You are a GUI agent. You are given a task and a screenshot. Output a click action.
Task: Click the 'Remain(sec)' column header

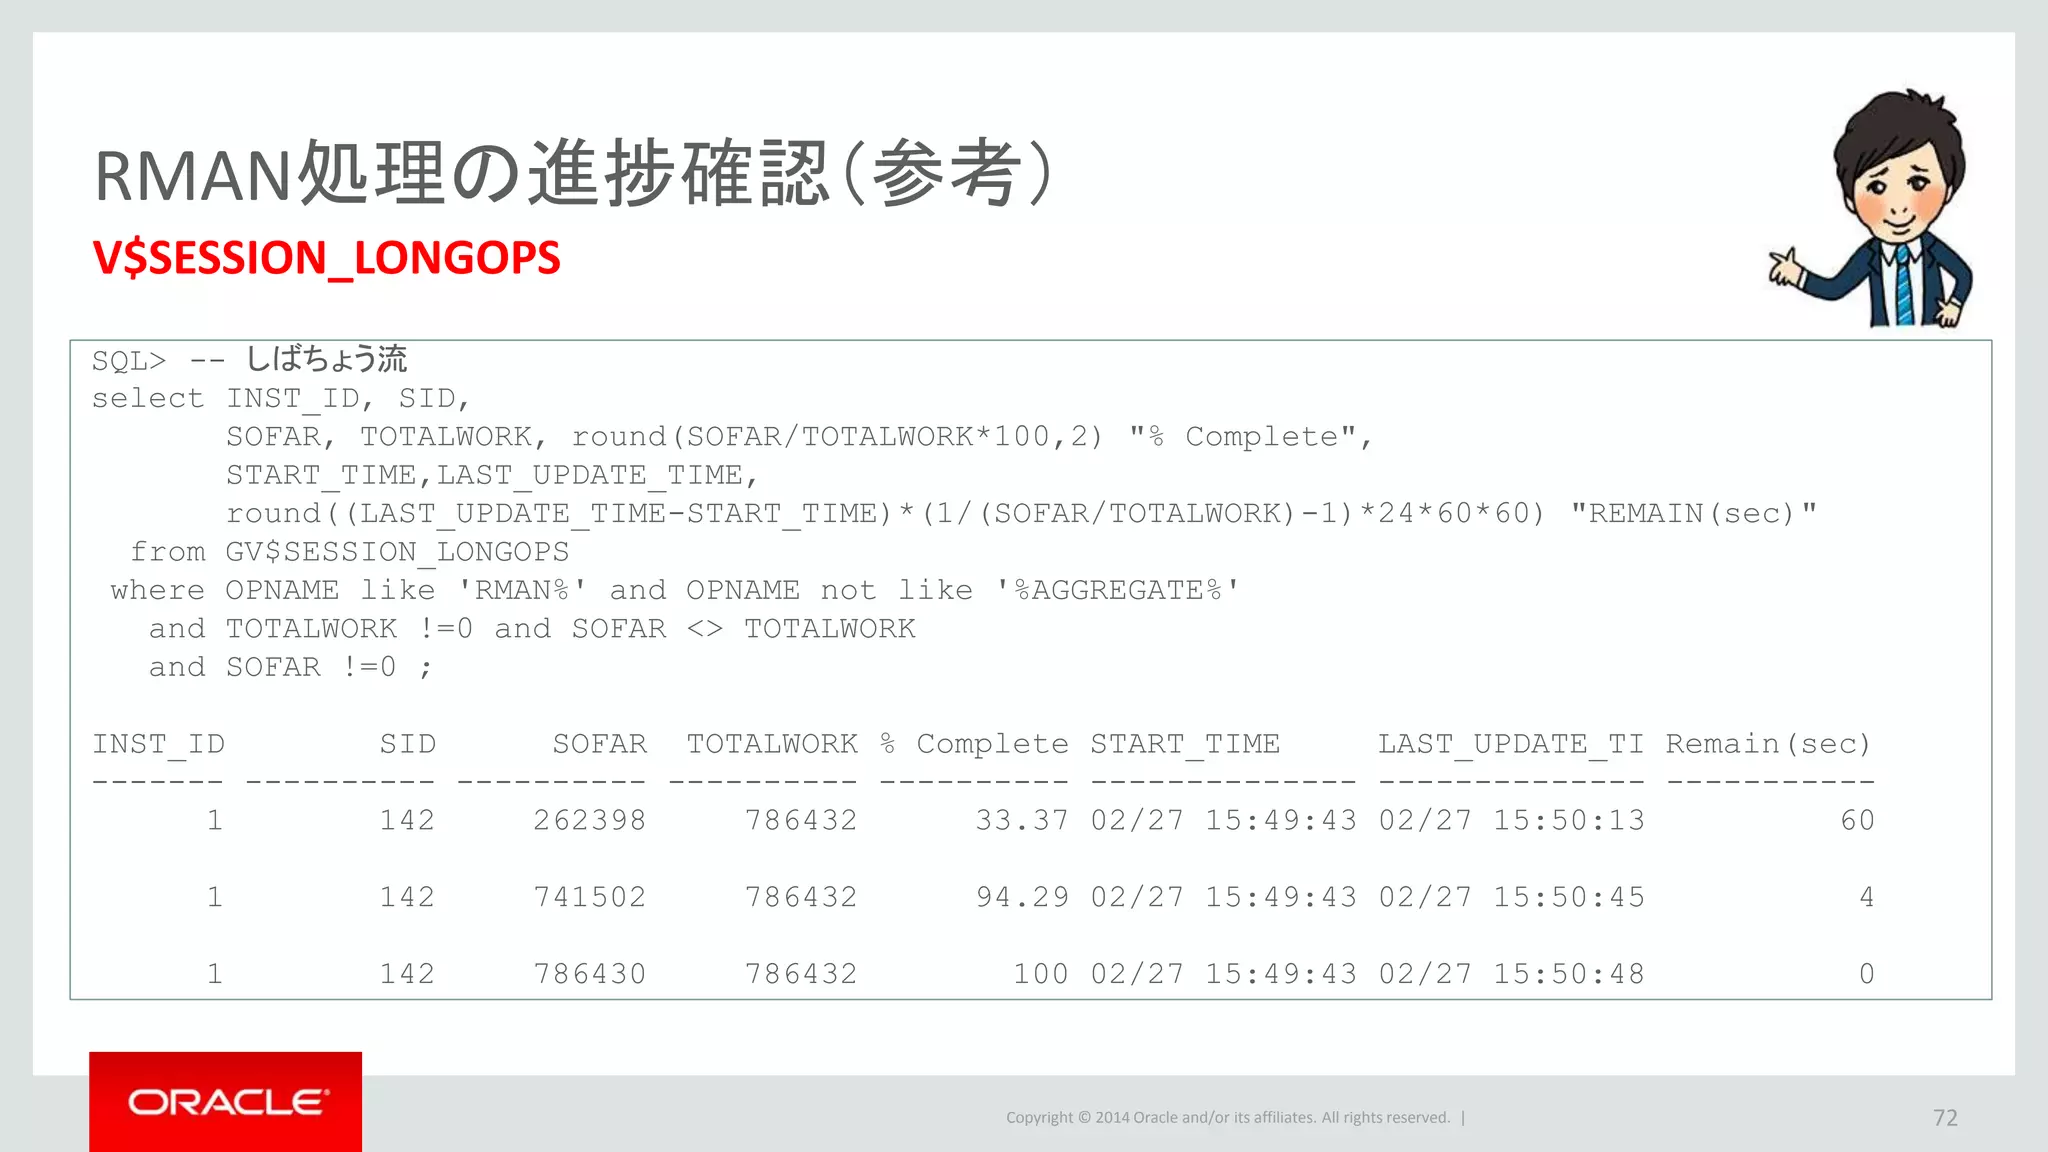[1768, 744]
